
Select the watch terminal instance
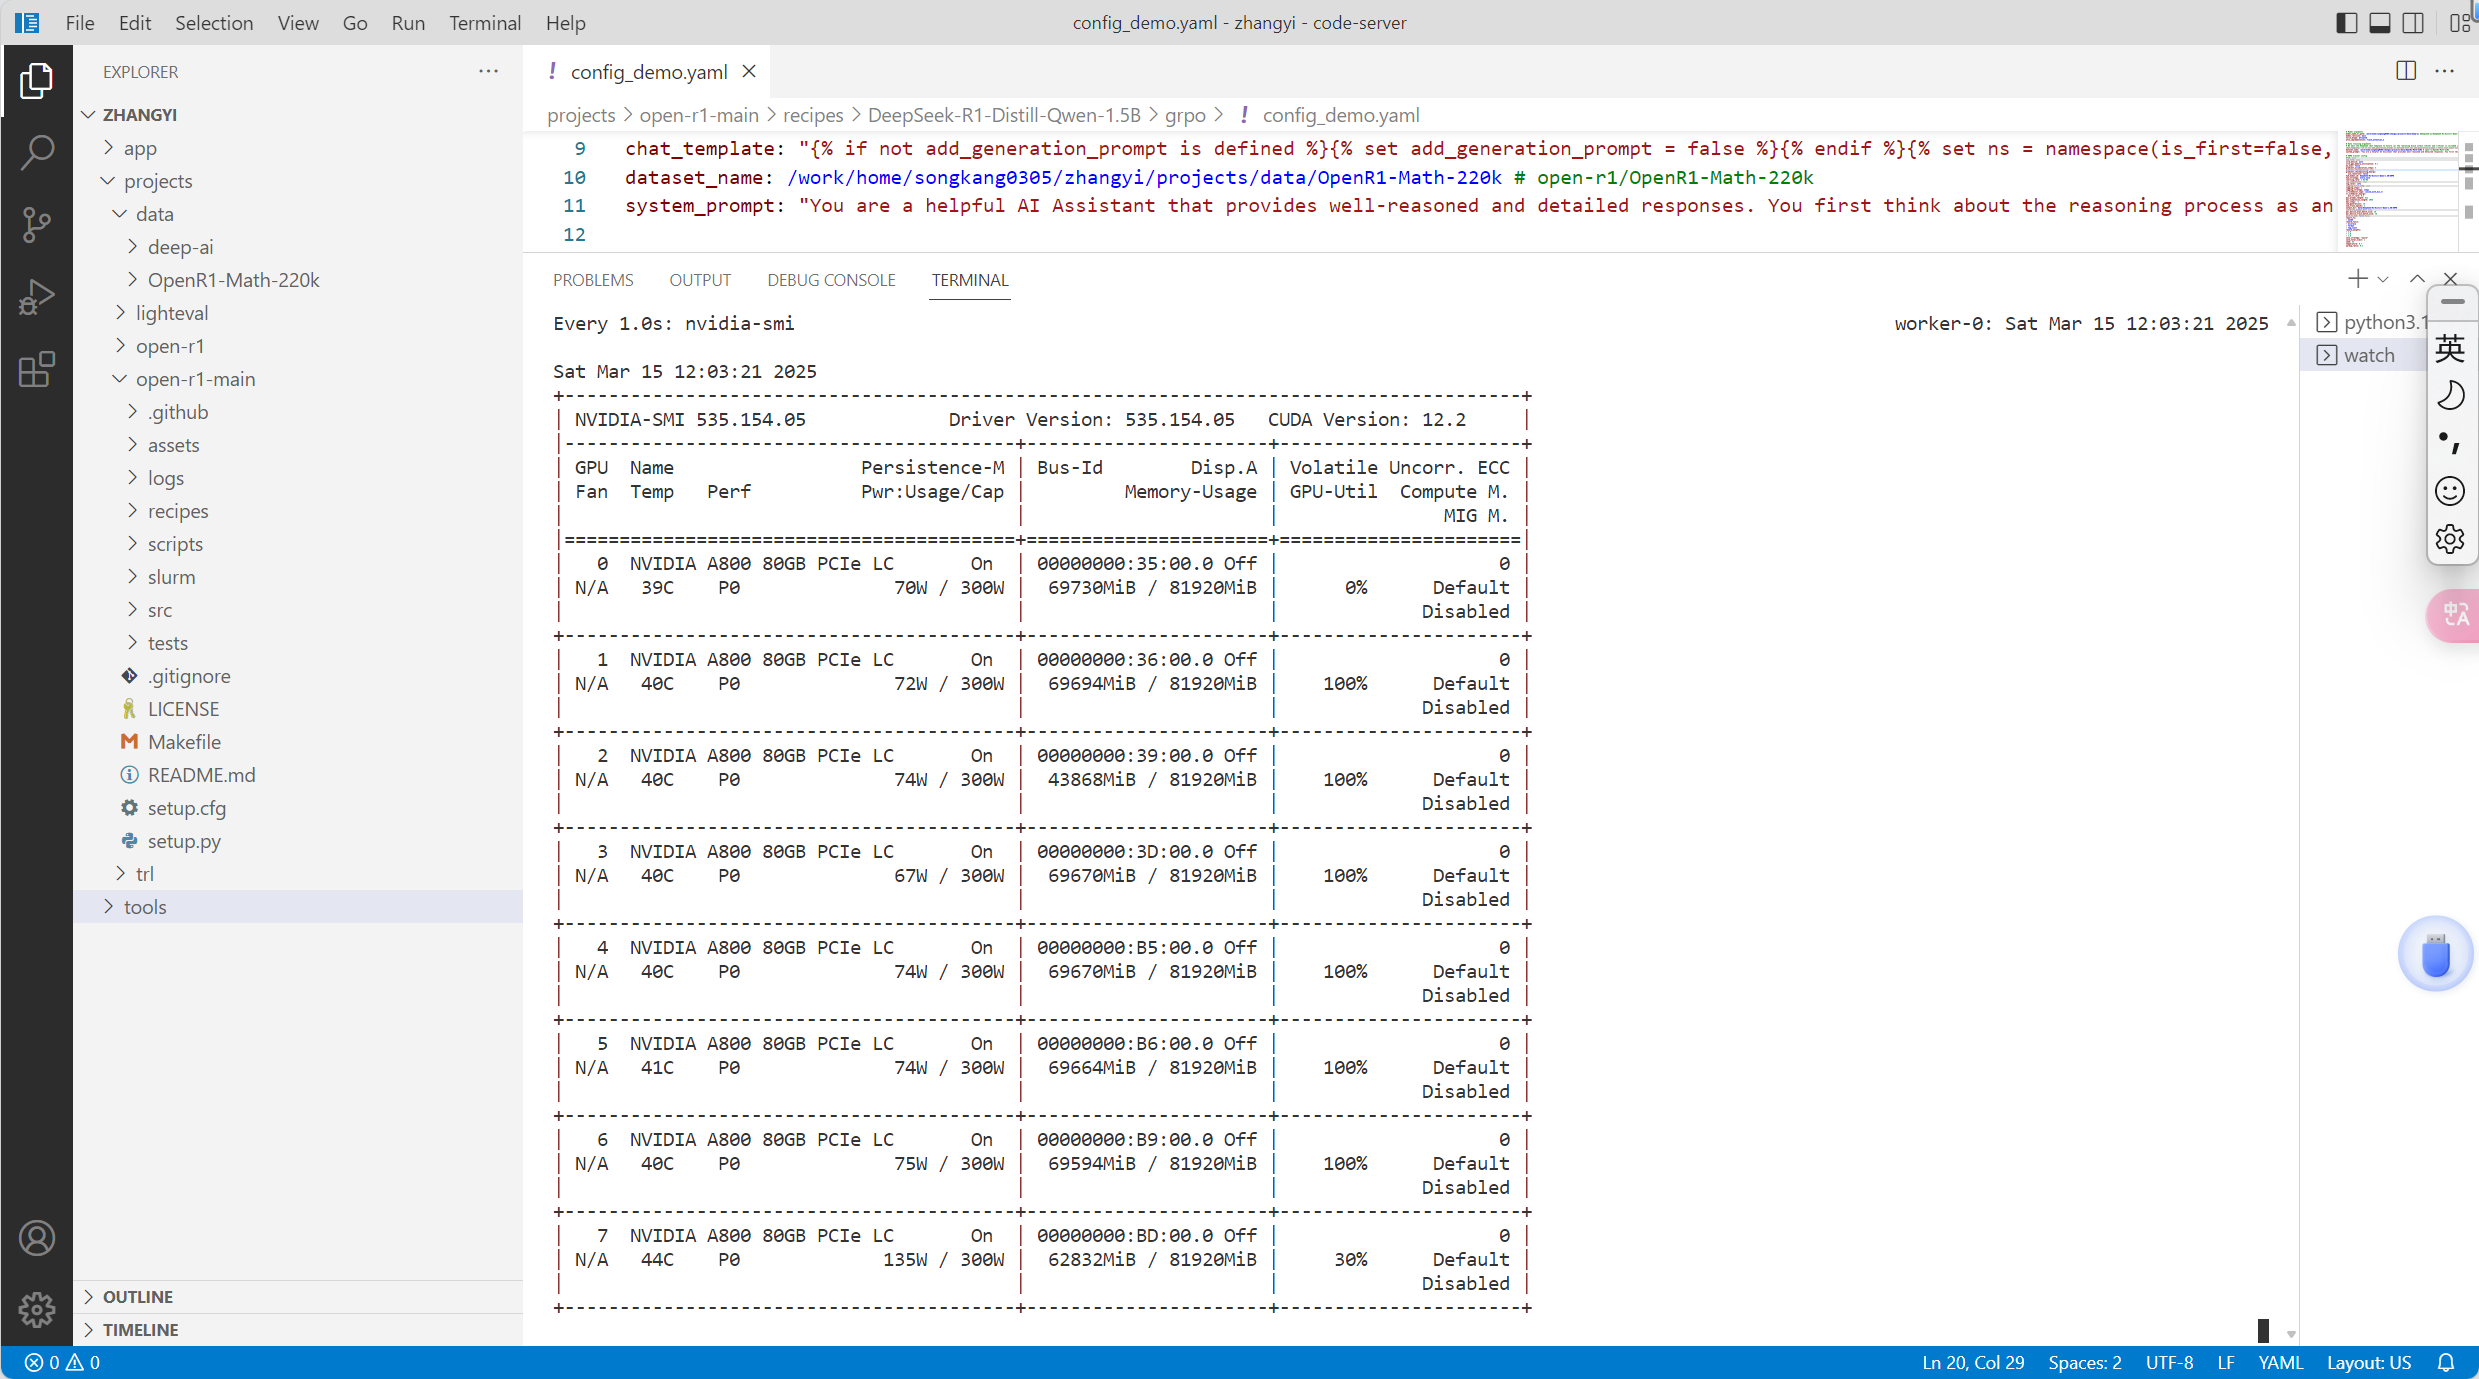coord(2367,355)
